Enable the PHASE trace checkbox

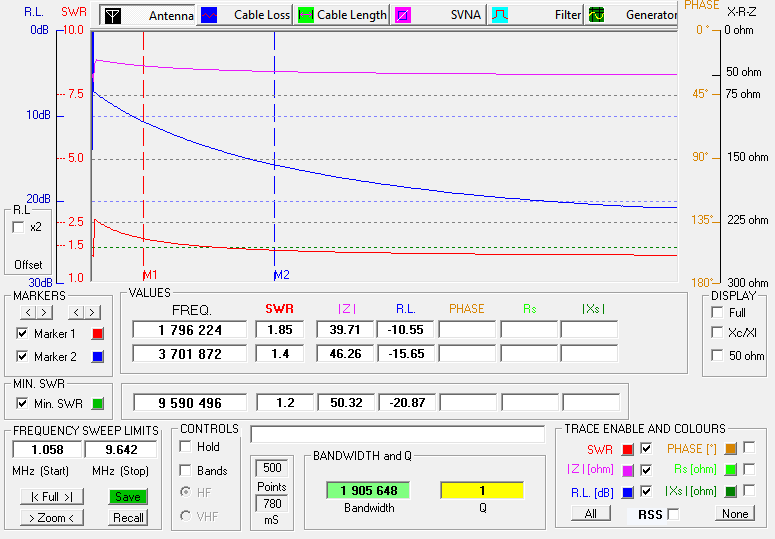[749, 448]
